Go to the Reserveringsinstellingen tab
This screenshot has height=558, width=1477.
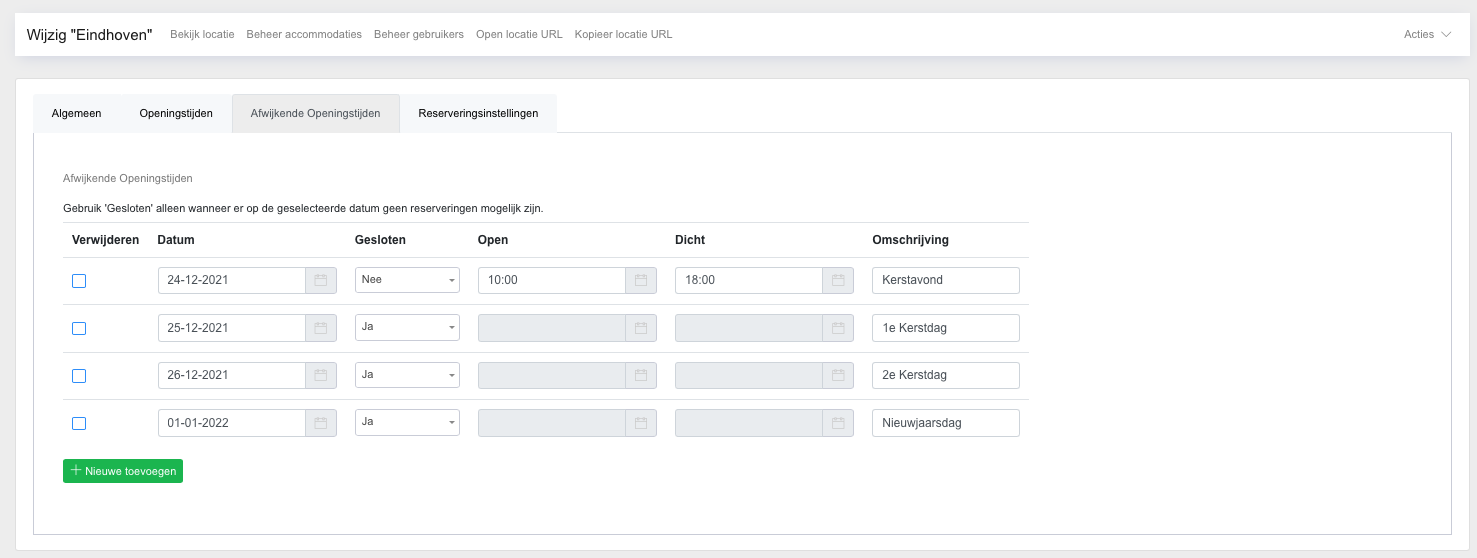coord(478,113)
